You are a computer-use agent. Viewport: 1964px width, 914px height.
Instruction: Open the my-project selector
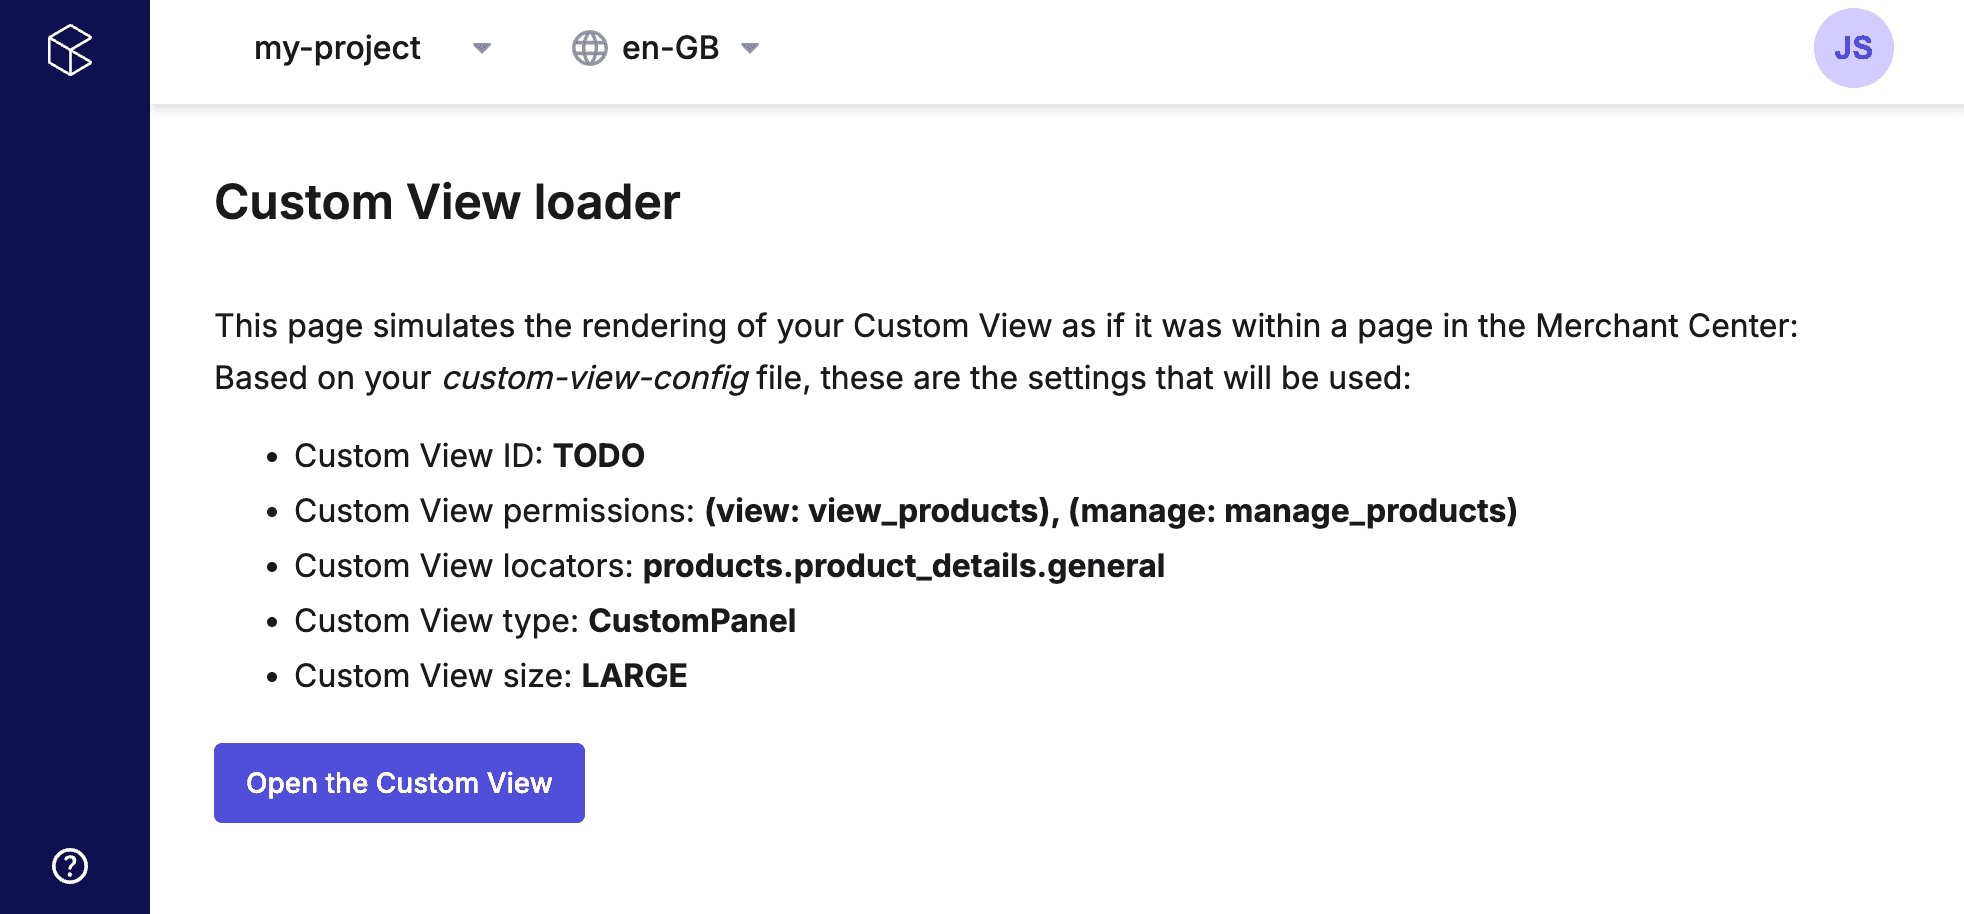[x=372, y=48]
